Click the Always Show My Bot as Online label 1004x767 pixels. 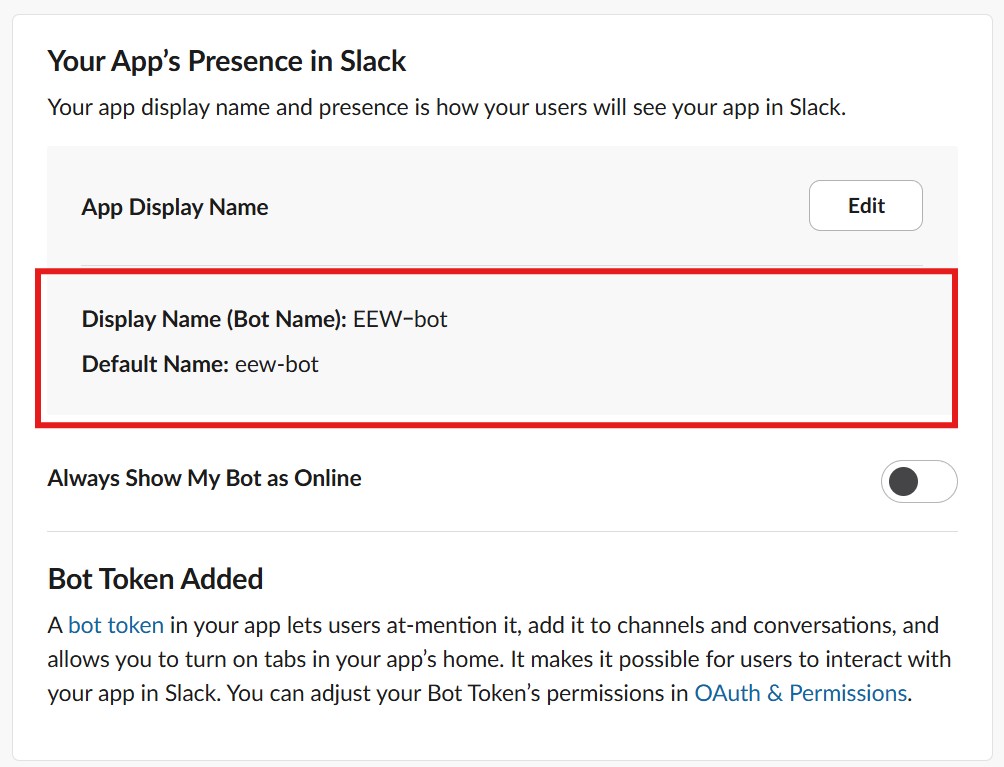pos(204,478)
